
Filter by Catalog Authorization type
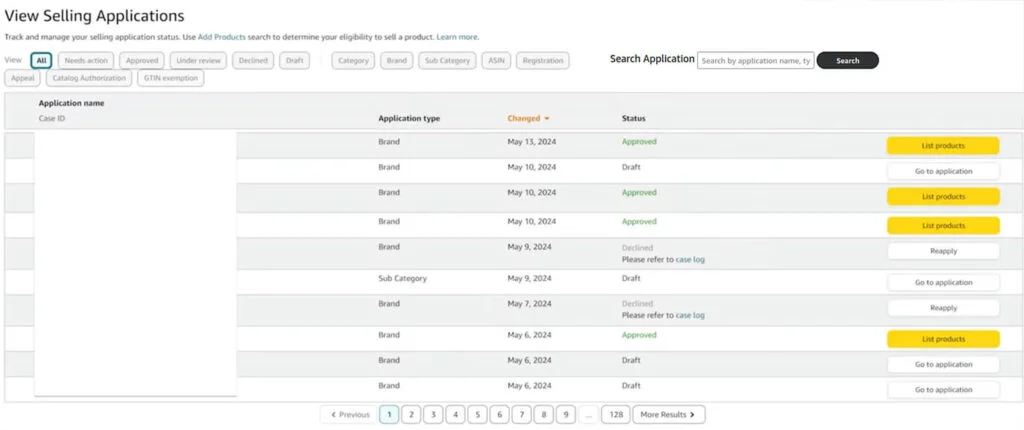89,78
